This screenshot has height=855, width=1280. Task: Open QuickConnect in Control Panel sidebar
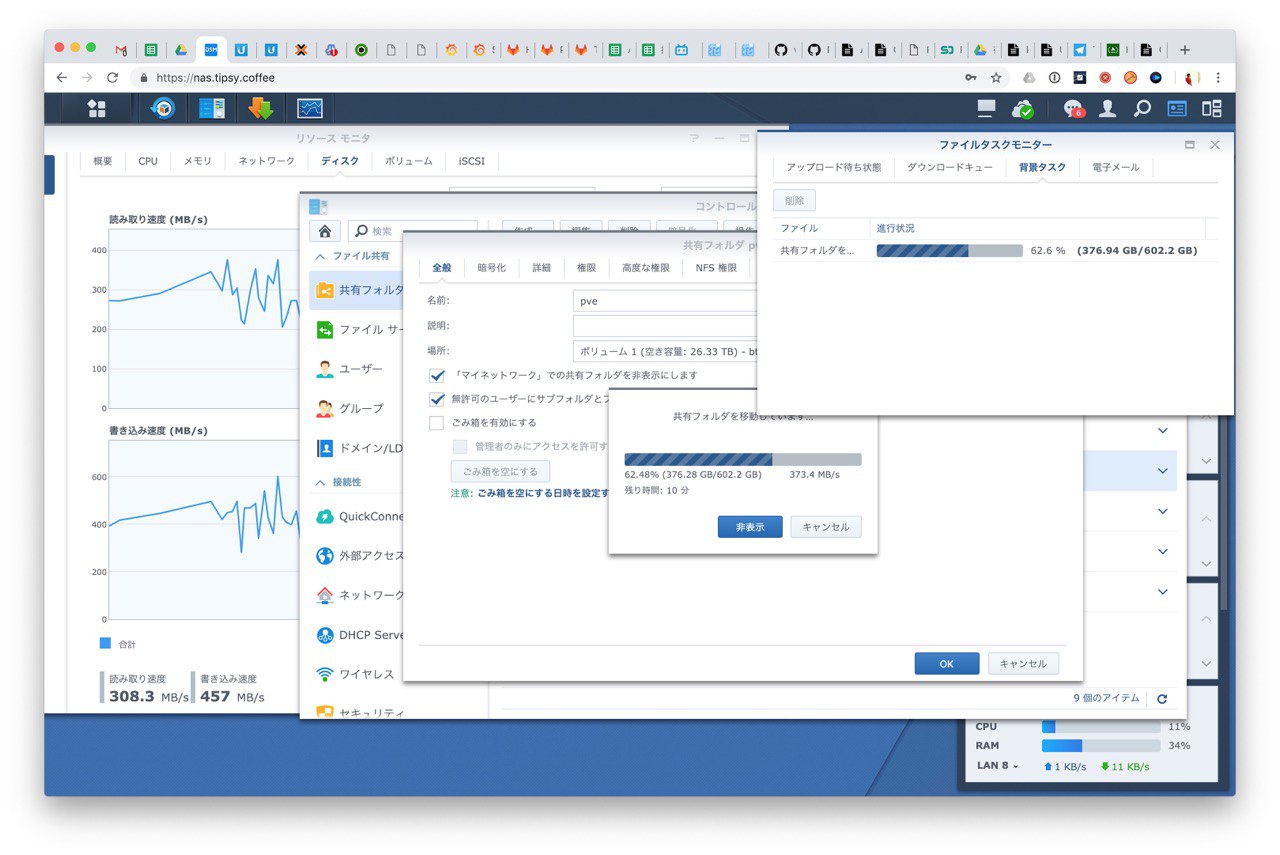(355, 516)
